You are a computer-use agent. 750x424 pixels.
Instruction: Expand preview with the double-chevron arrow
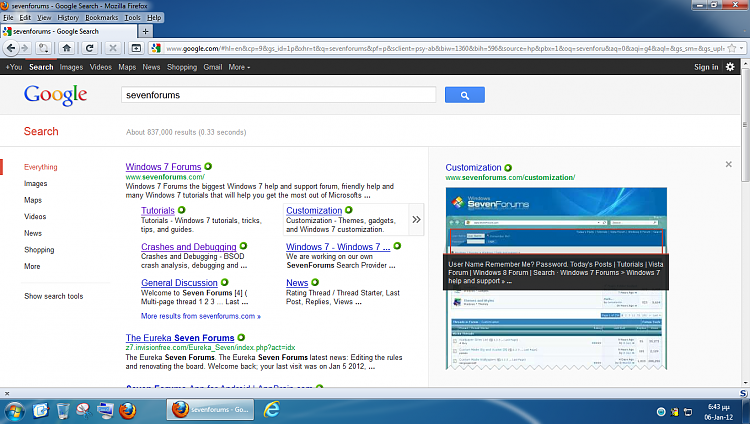tap(416, 219)
